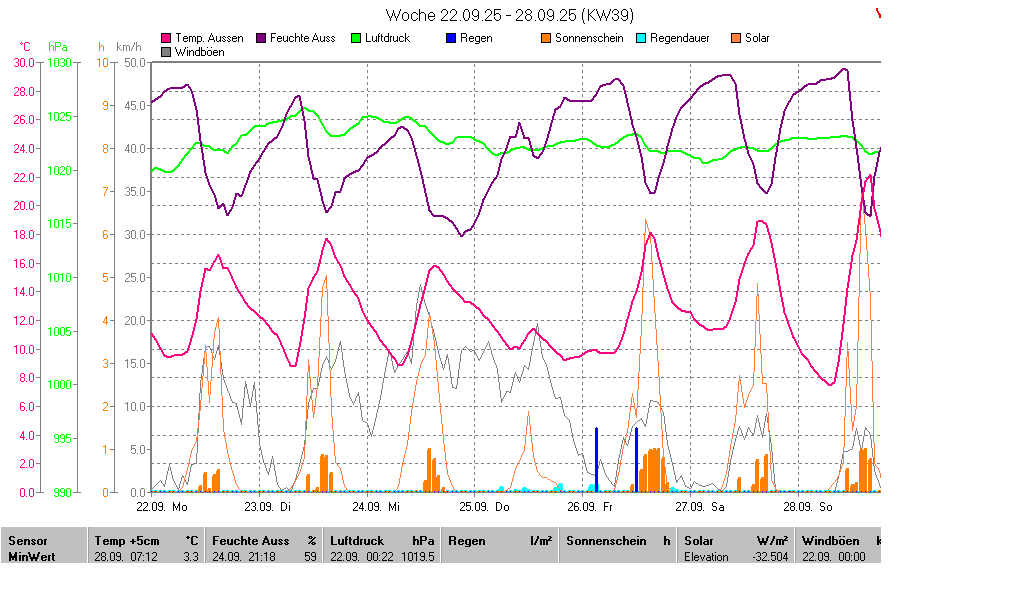
Task: Click the cyan Regendauer legend swatch
Action: (640, 38)
